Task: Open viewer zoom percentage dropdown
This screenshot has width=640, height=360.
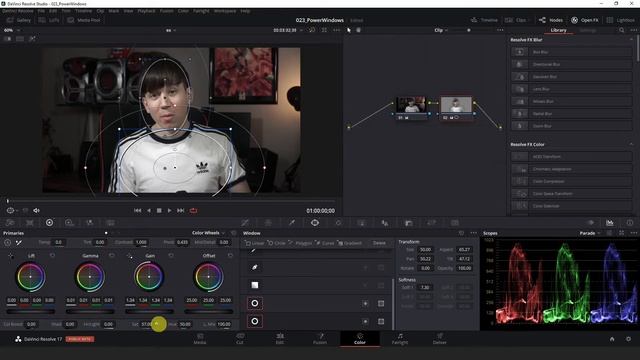Action: pyautogui.click(x=11, y=30)
